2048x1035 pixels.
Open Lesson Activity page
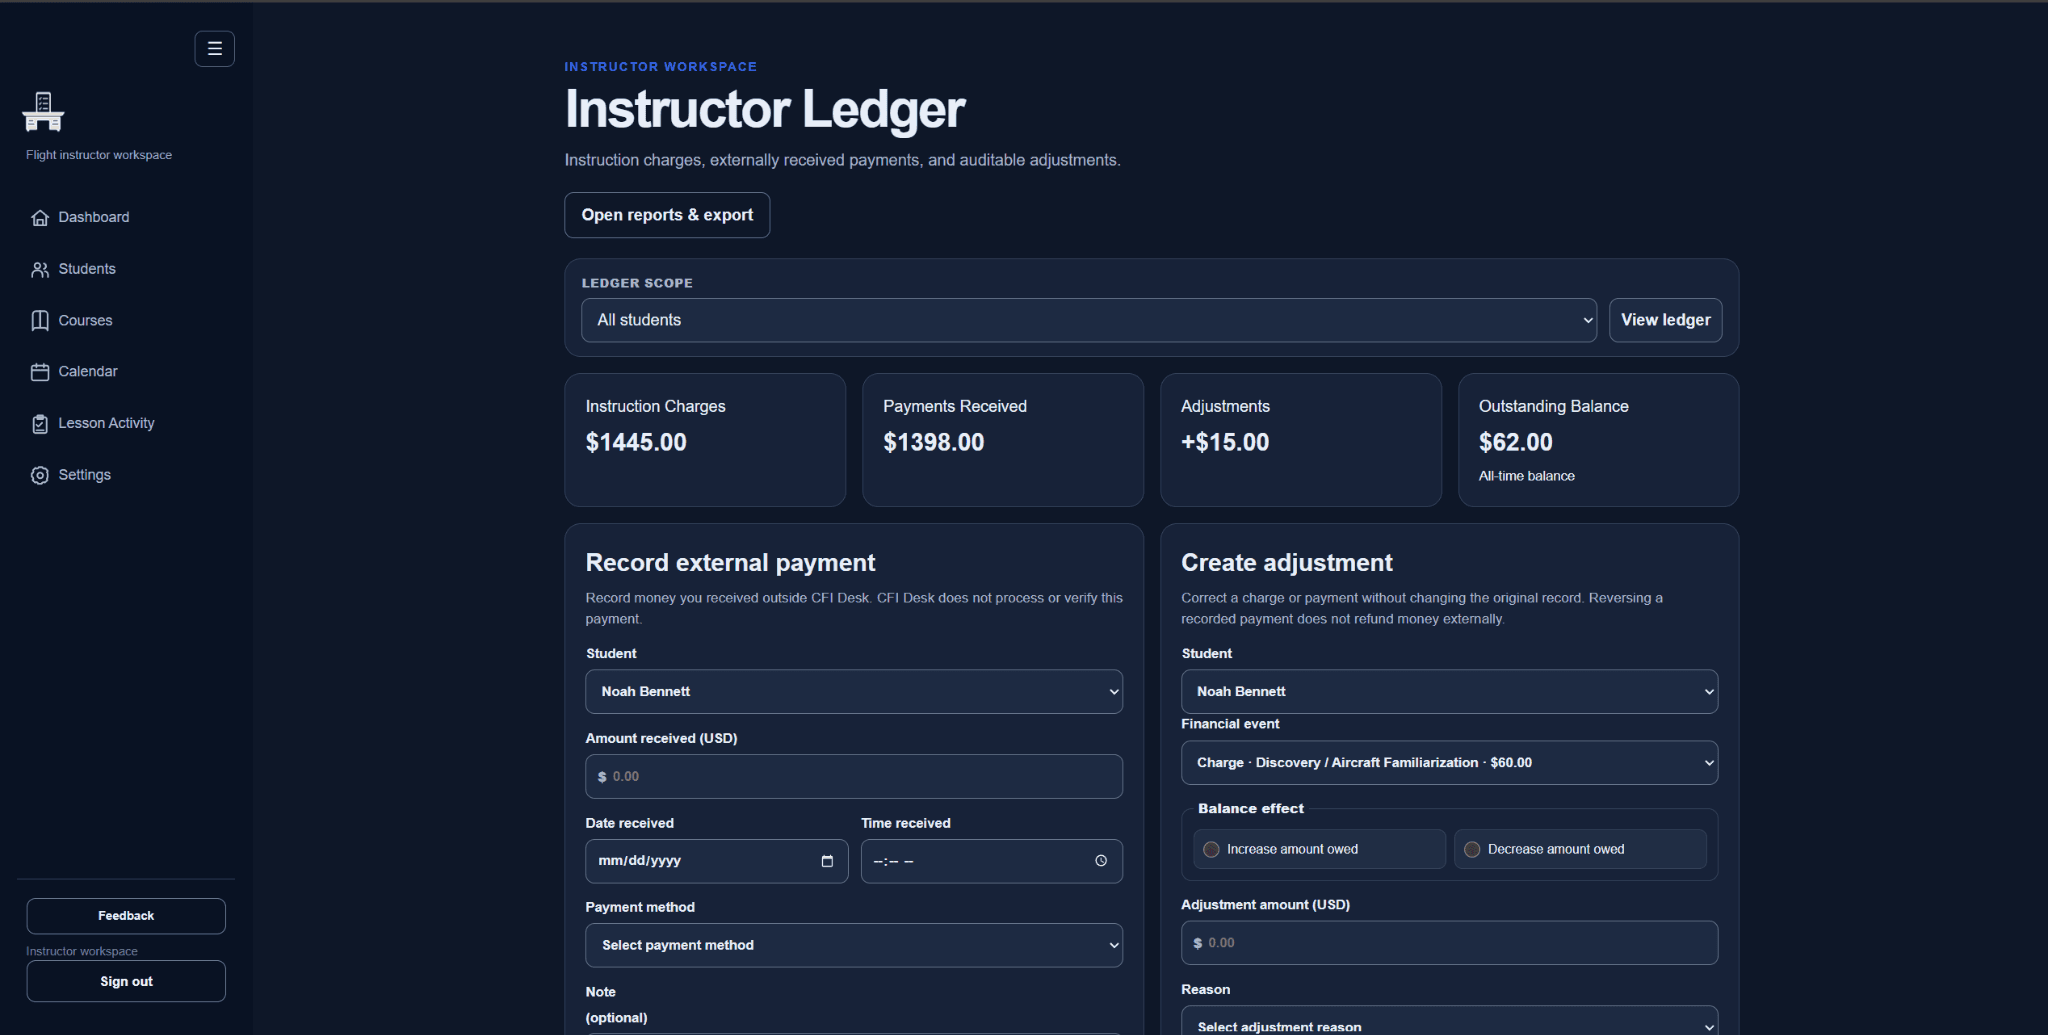tap(106, 423)
